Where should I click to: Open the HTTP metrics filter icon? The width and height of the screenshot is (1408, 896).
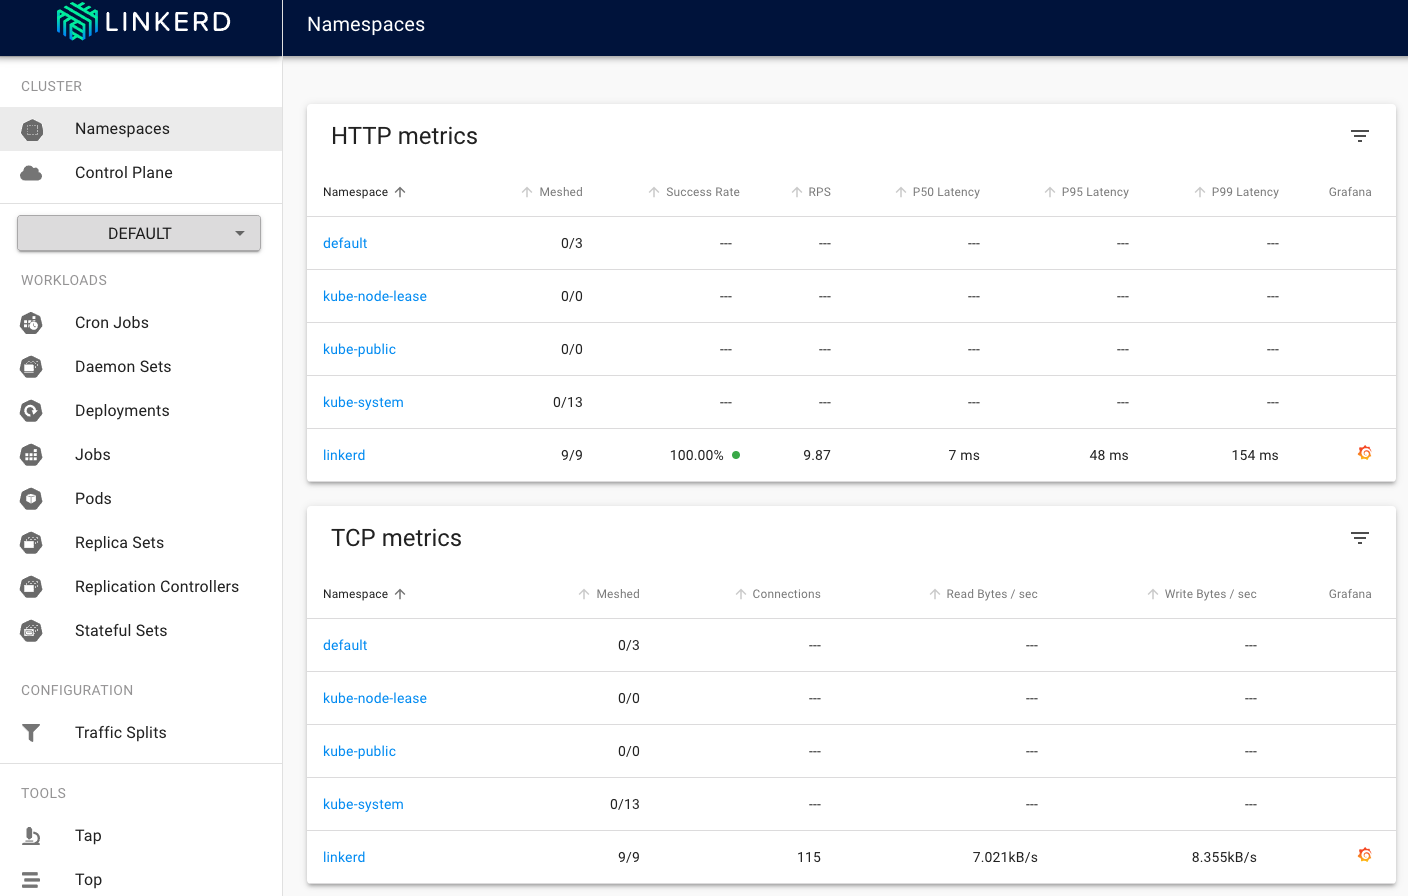(1360, 136)
